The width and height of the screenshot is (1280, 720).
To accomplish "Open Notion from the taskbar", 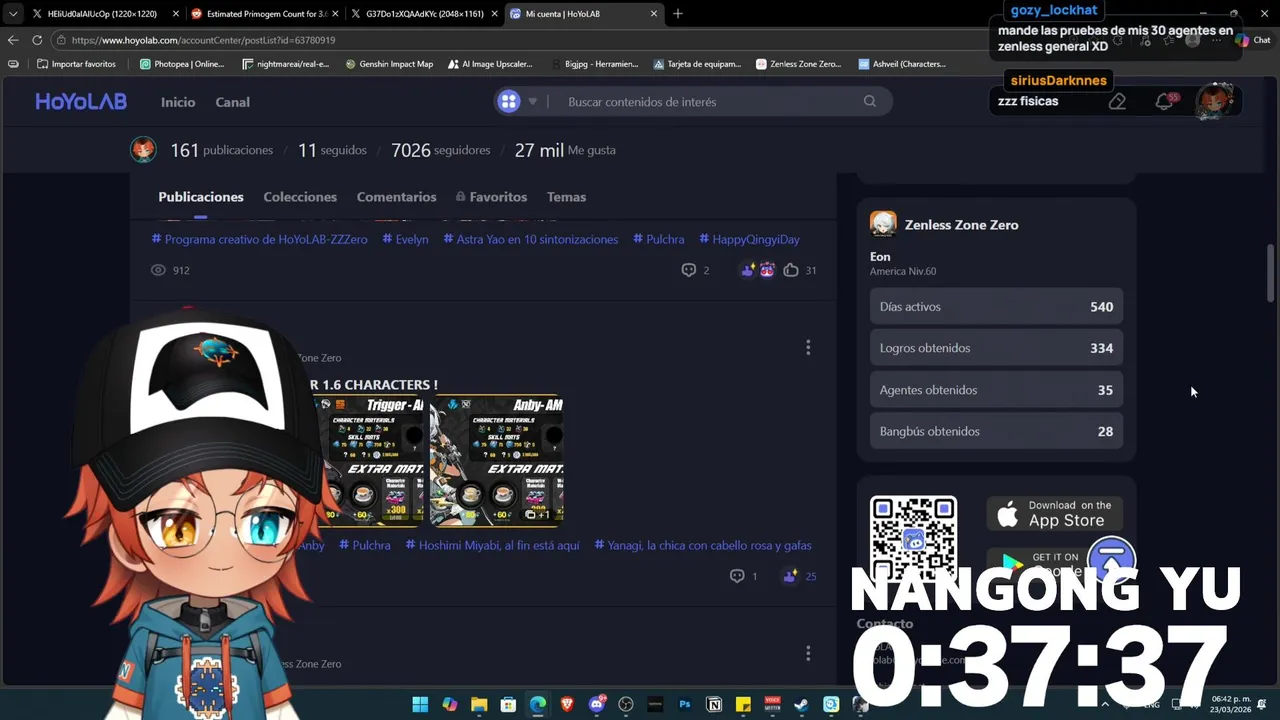I will click(x=714, y=704).
